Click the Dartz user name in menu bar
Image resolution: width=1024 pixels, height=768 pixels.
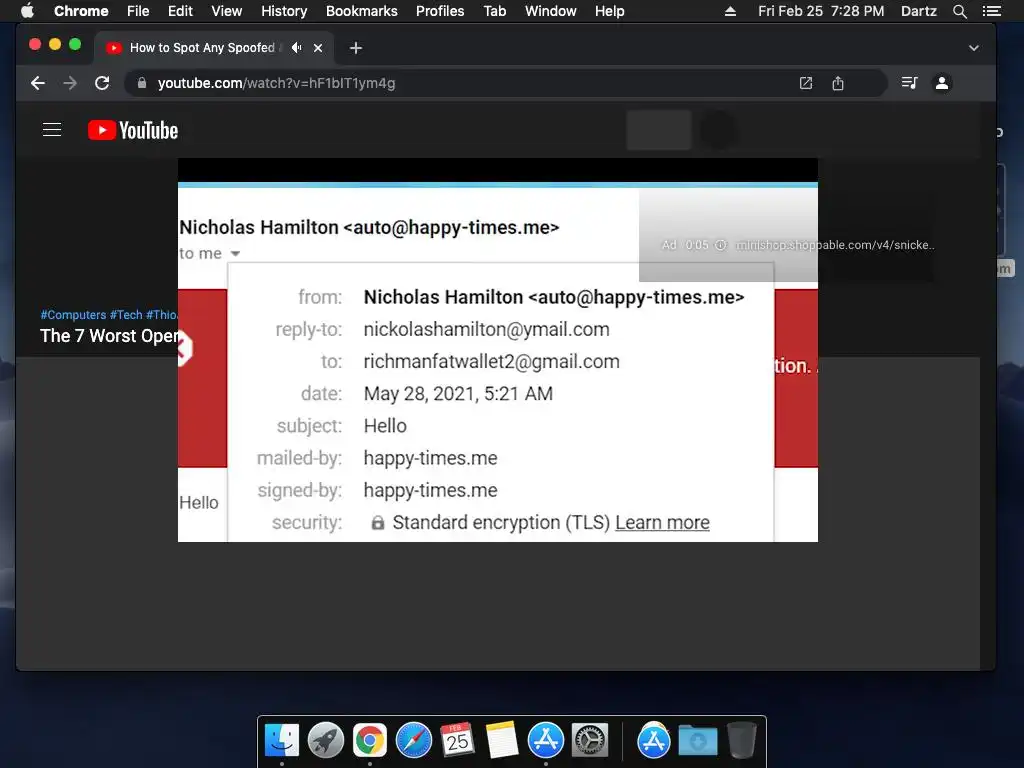click(918, 11)
